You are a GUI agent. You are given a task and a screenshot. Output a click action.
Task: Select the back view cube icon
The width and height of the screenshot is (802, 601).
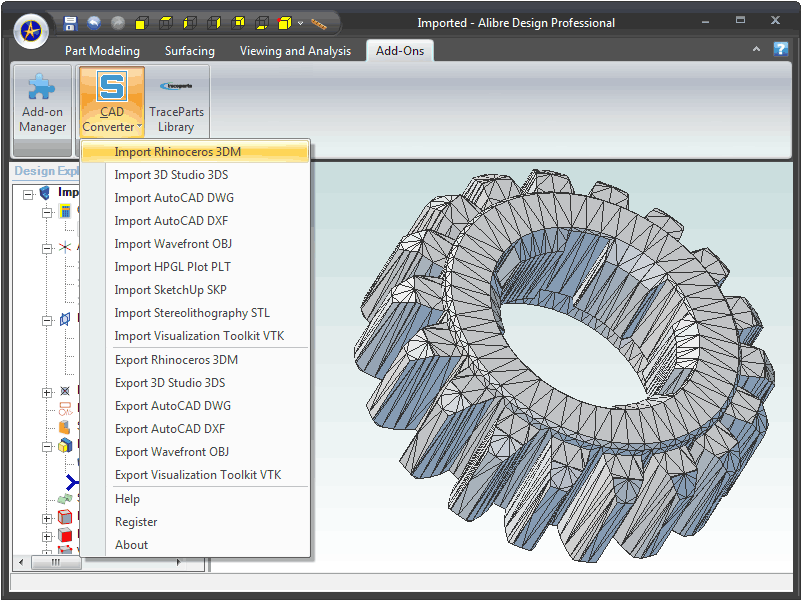click(238, 23)
